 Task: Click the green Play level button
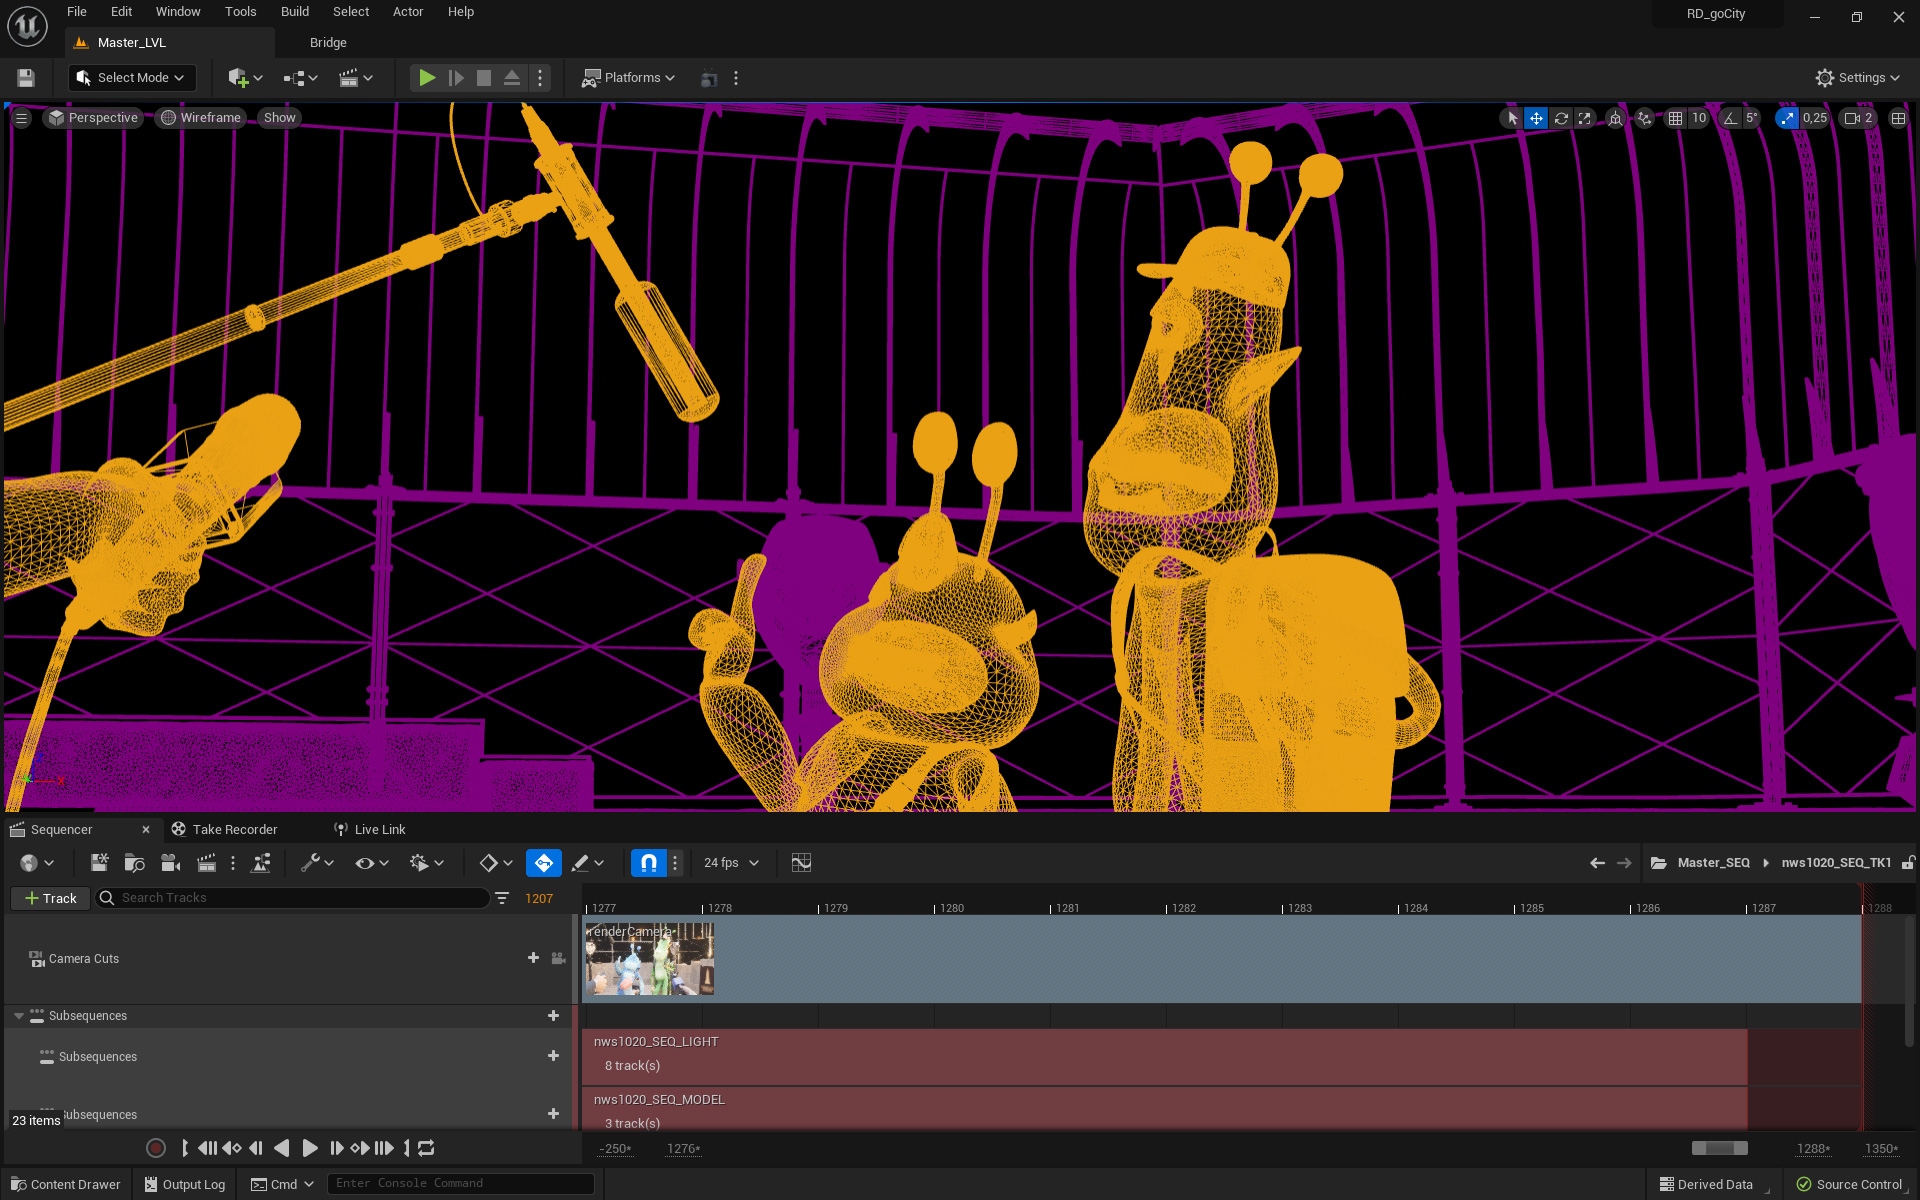pyautogui.click(x=427, y=78)
